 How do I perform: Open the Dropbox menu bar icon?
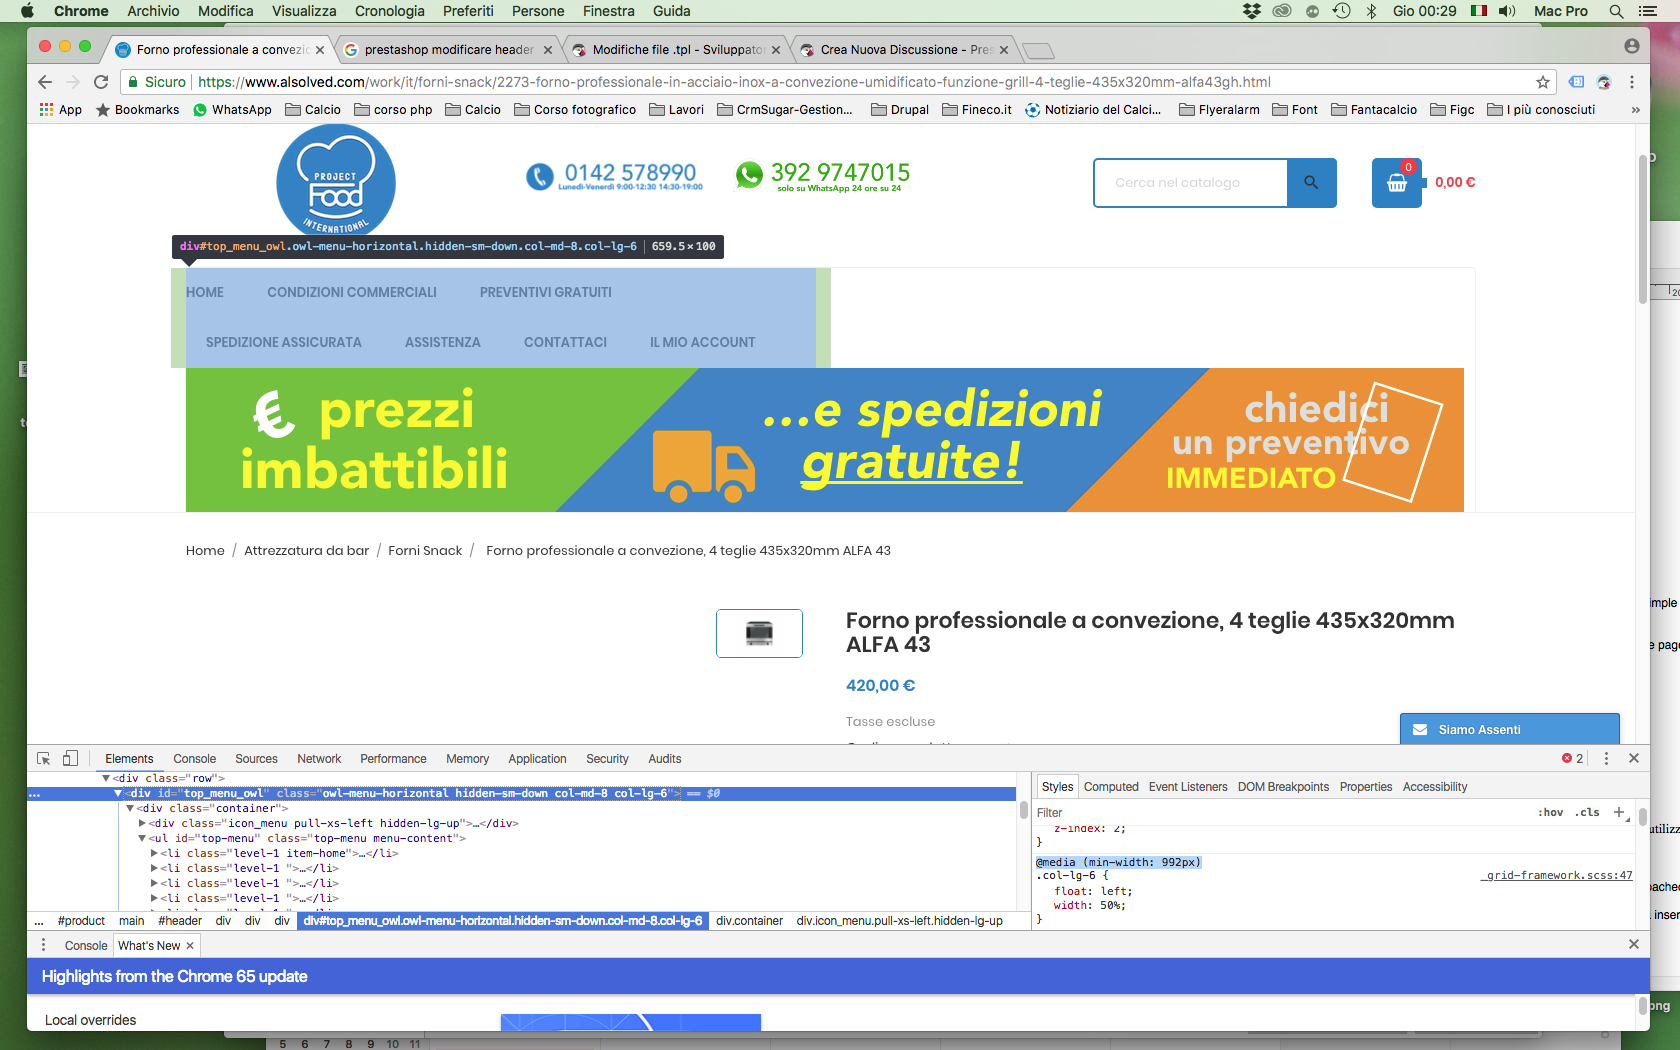click(1252, 11)
